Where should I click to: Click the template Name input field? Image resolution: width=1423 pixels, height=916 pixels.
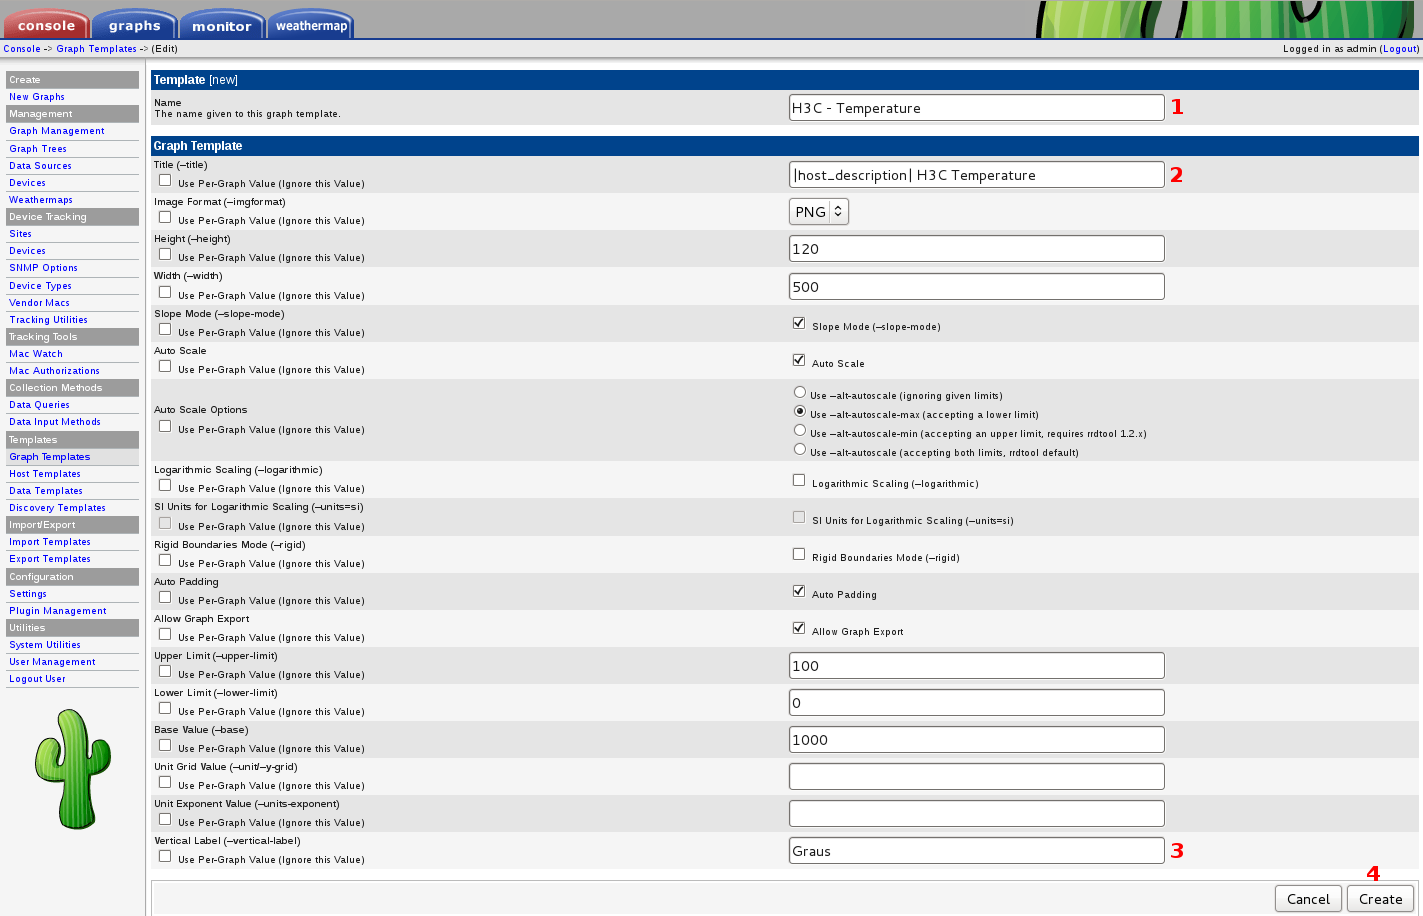[x=976, y=107]
